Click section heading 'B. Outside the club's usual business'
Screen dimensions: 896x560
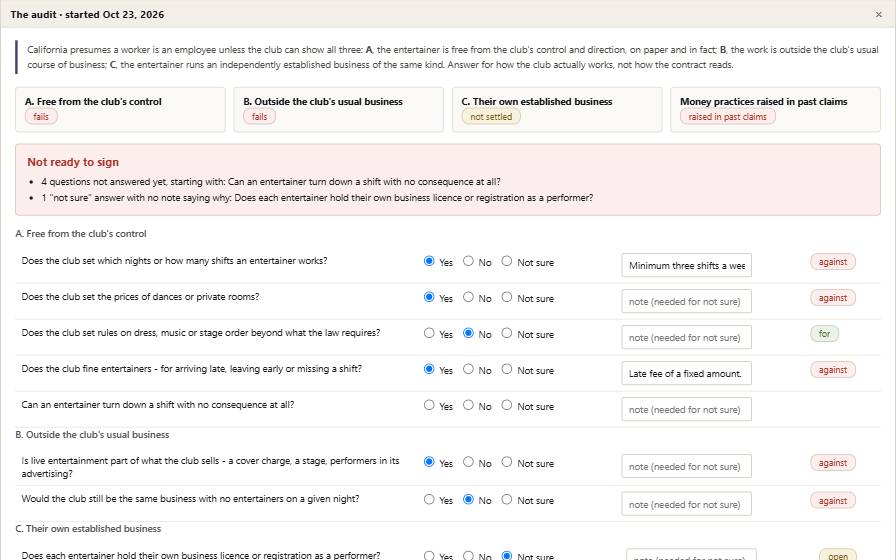point(93,435)
